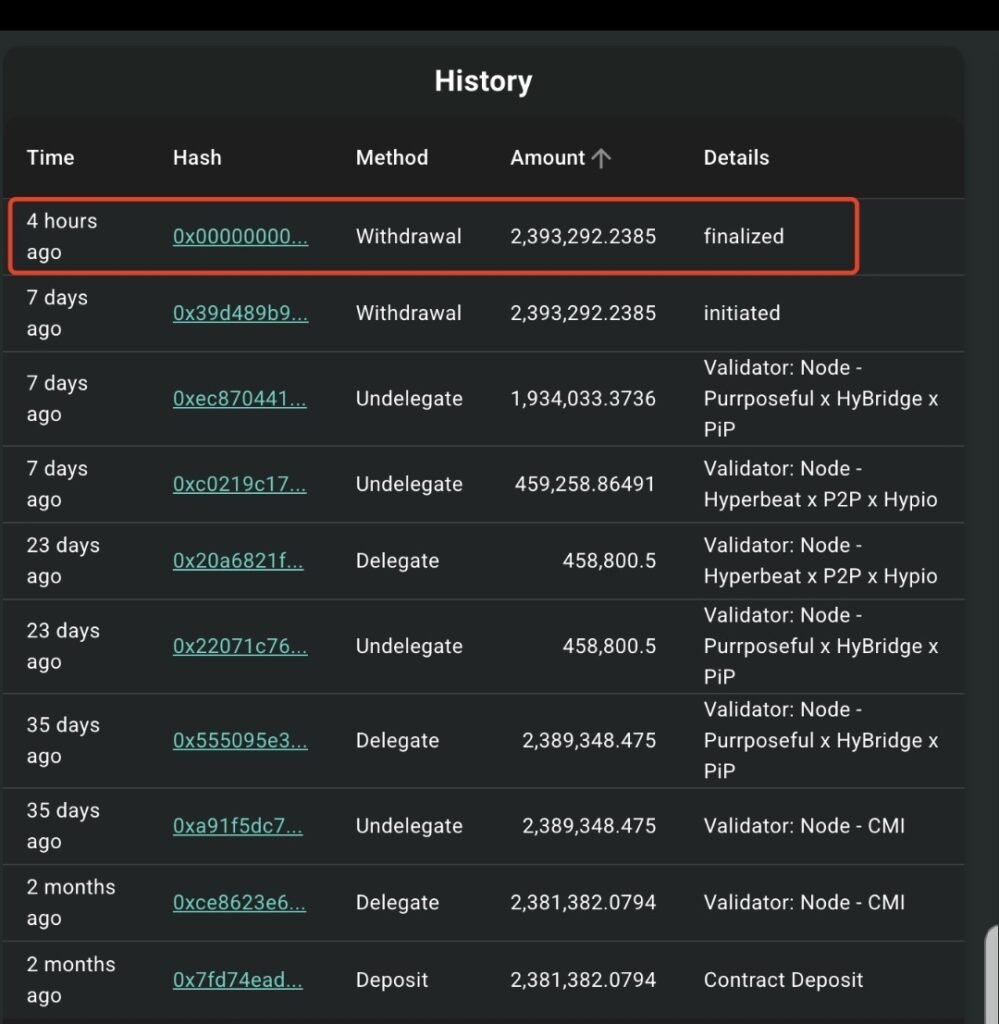Sort by the Hash column header
Viewport: 999px width, 1024px height.
pyautogui.click(x=197, y=158)
